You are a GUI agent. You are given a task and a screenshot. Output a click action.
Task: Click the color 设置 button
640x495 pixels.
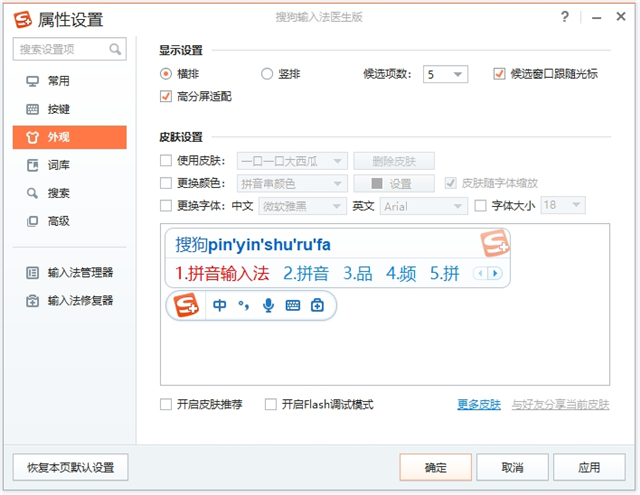click(394, 184)
